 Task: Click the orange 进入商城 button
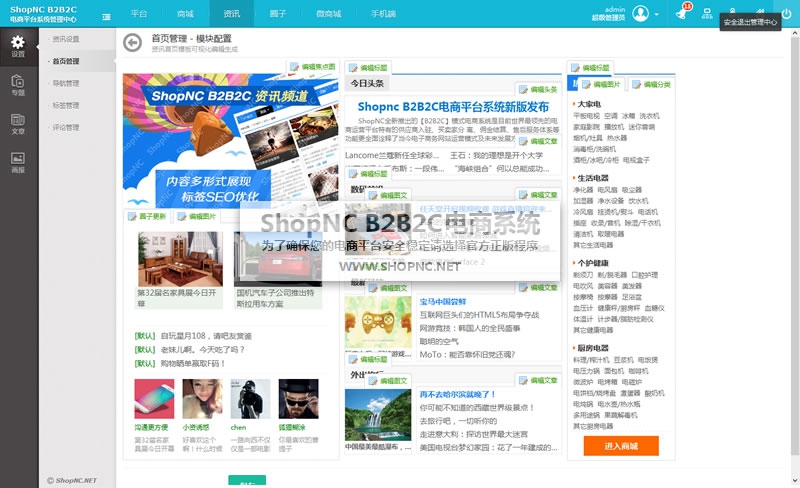point(621,446)
